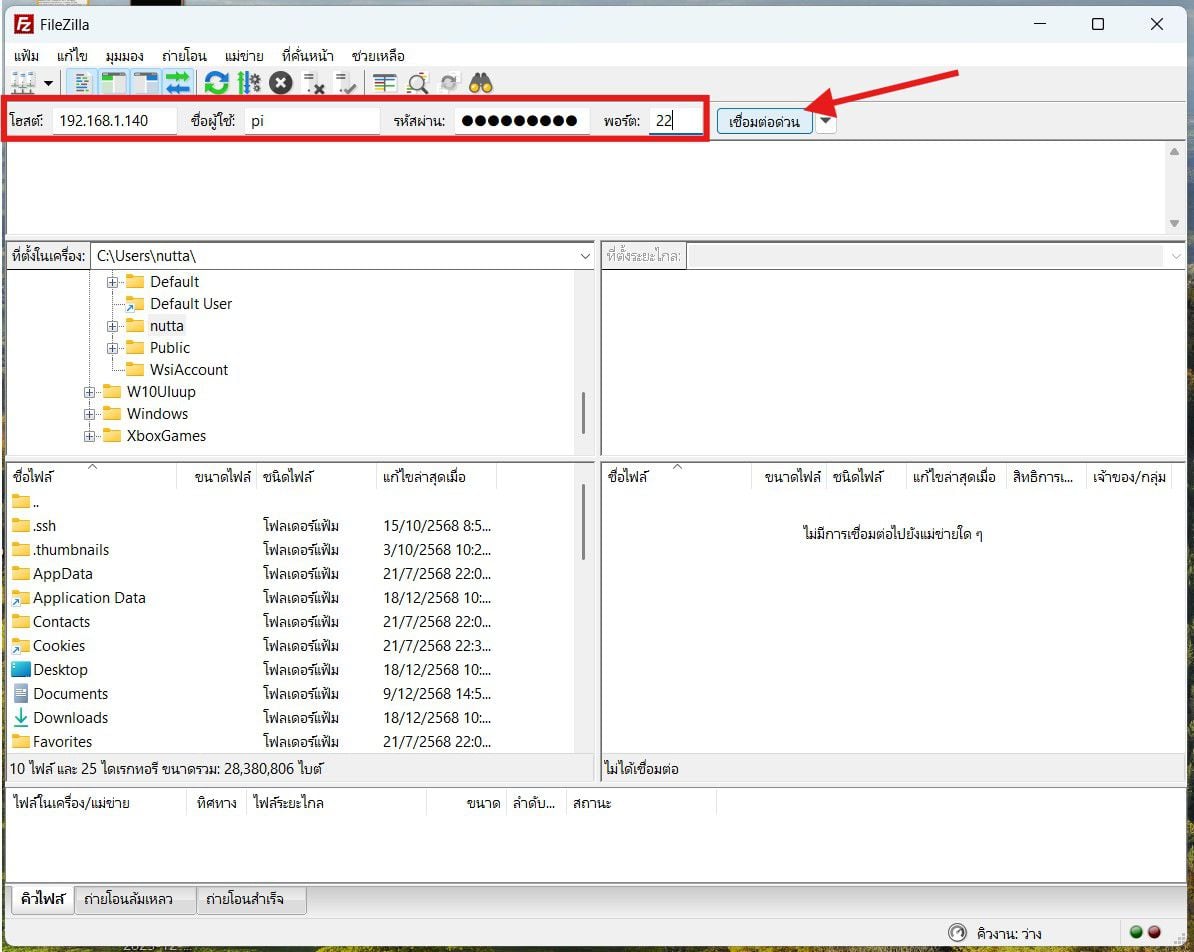
Task: Cancel the current operation icon
Action: coord(281,82)
